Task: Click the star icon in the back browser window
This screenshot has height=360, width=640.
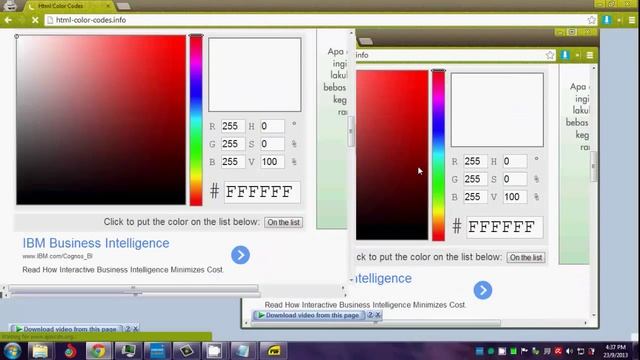Action: (550, 55)
